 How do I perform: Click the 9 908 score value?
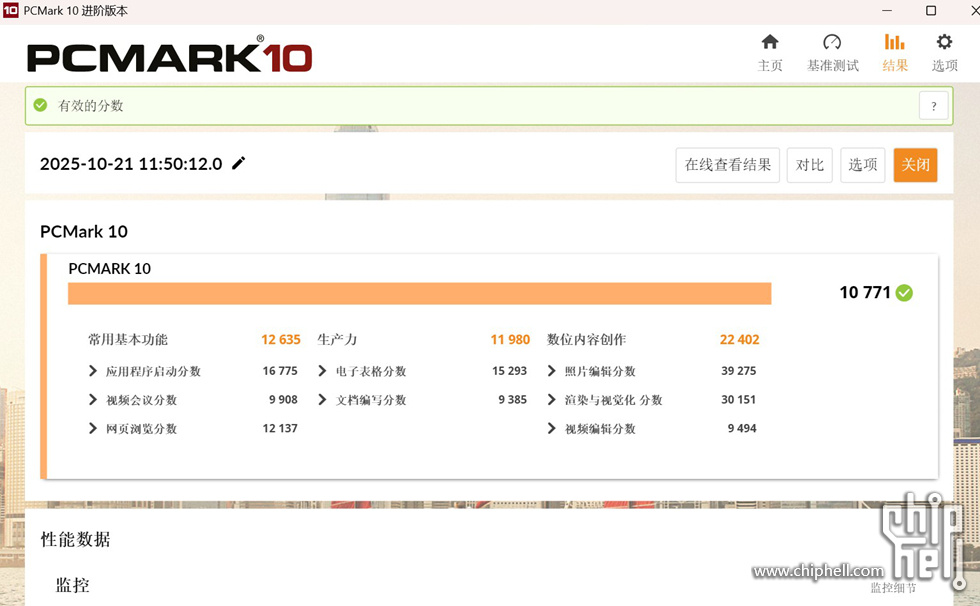283,400
